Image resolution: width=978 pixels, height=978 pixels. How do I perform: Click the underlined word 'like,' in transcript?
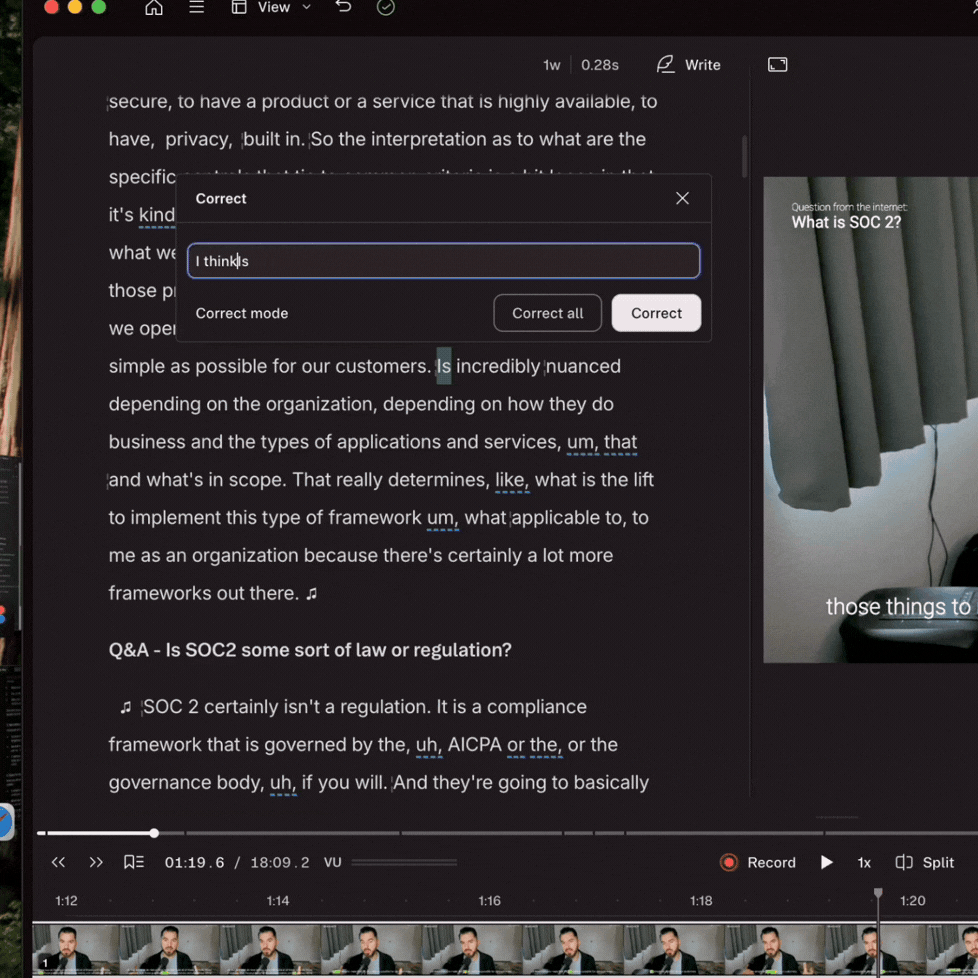[512, 480]
